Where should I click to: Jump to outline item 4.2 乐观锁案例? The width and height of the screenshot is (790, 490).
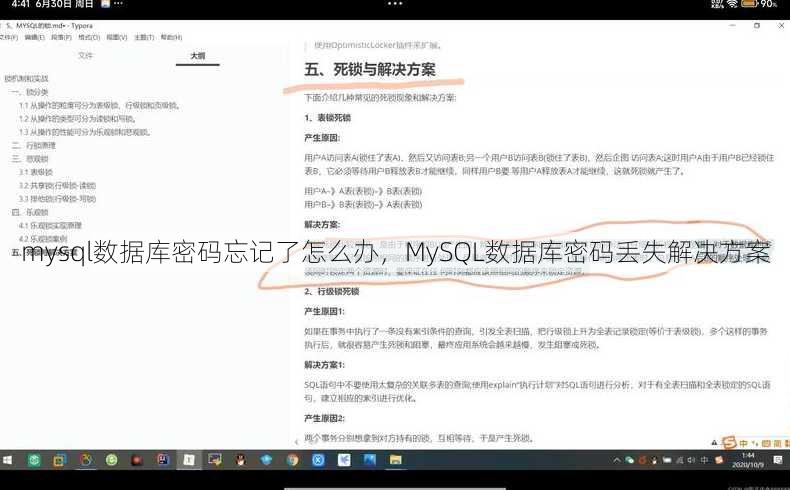43,239
